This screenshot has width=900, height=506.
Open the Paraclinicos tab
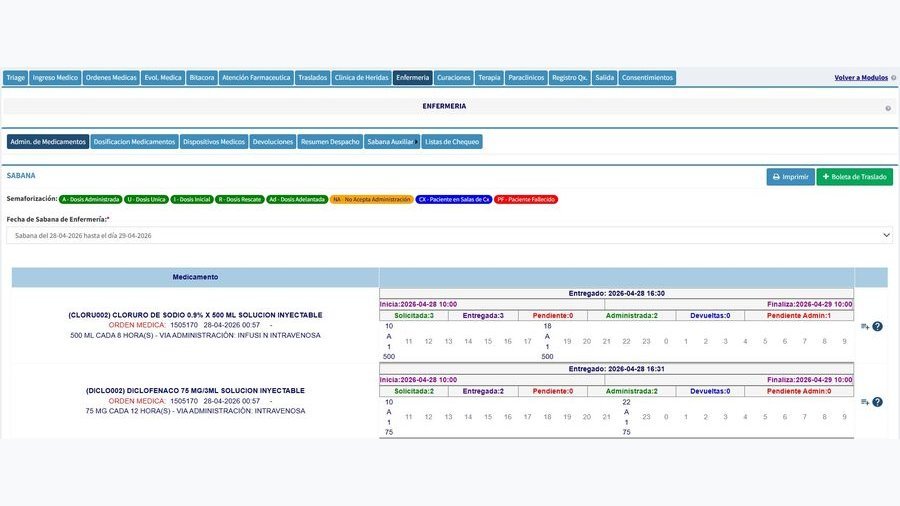click(x=526, y=77)
